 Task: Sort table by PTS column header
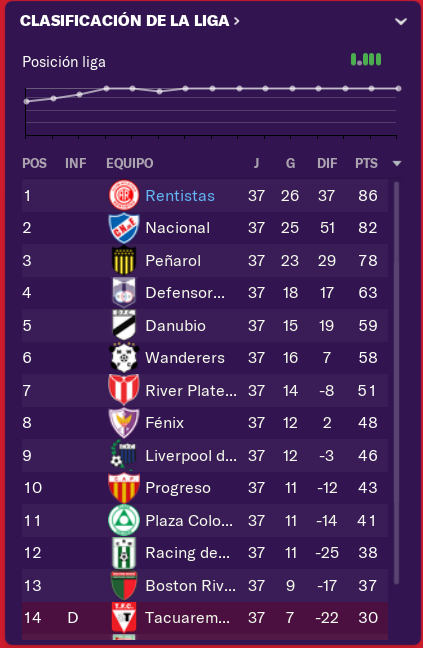pyautogui.click(x=367, y=164)
